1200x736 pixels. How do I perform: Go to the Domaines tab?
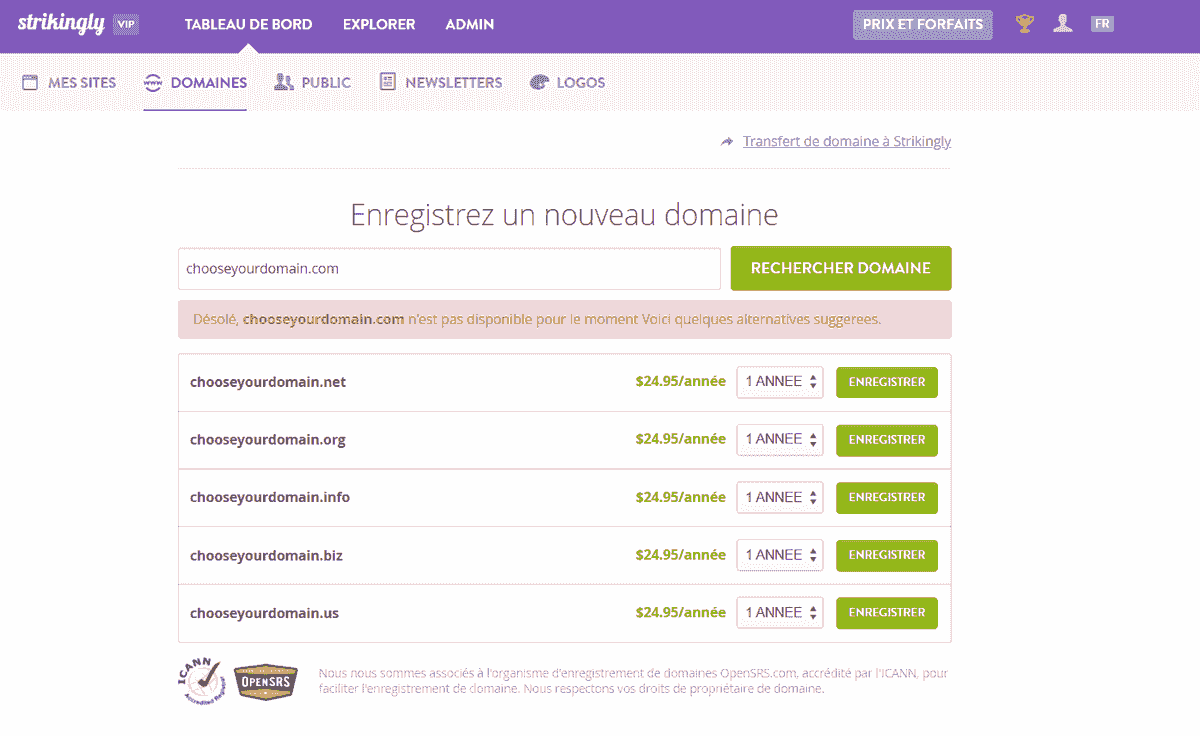tap(195, 82)
